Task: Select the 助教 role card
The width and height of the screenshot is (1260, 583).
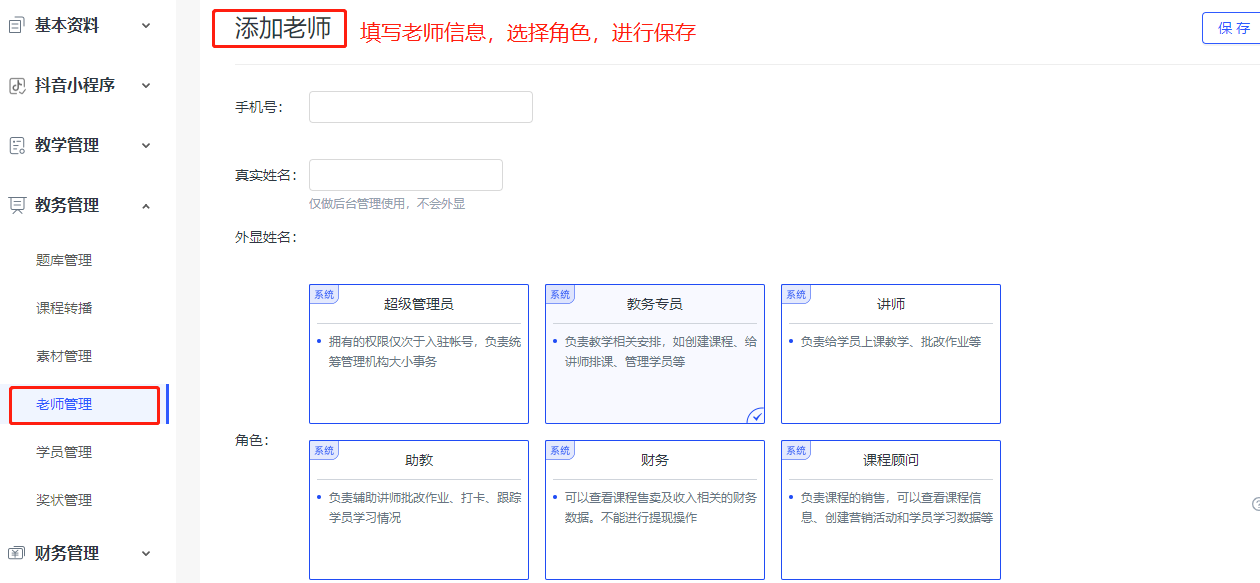Action: (x=418, y=510)
